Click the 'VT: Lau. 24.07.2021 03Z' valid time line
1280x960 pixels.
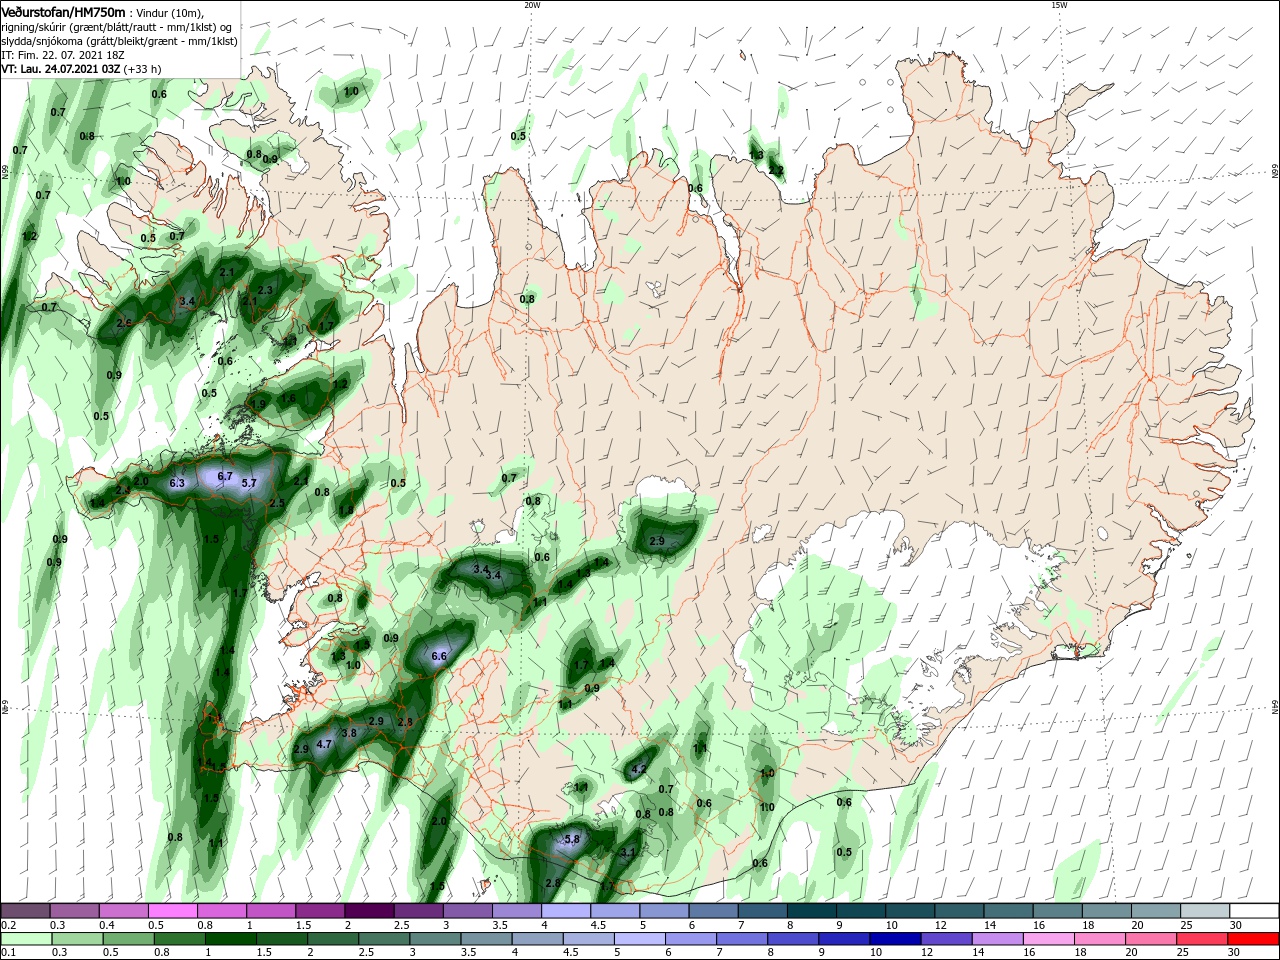[61, 69]
